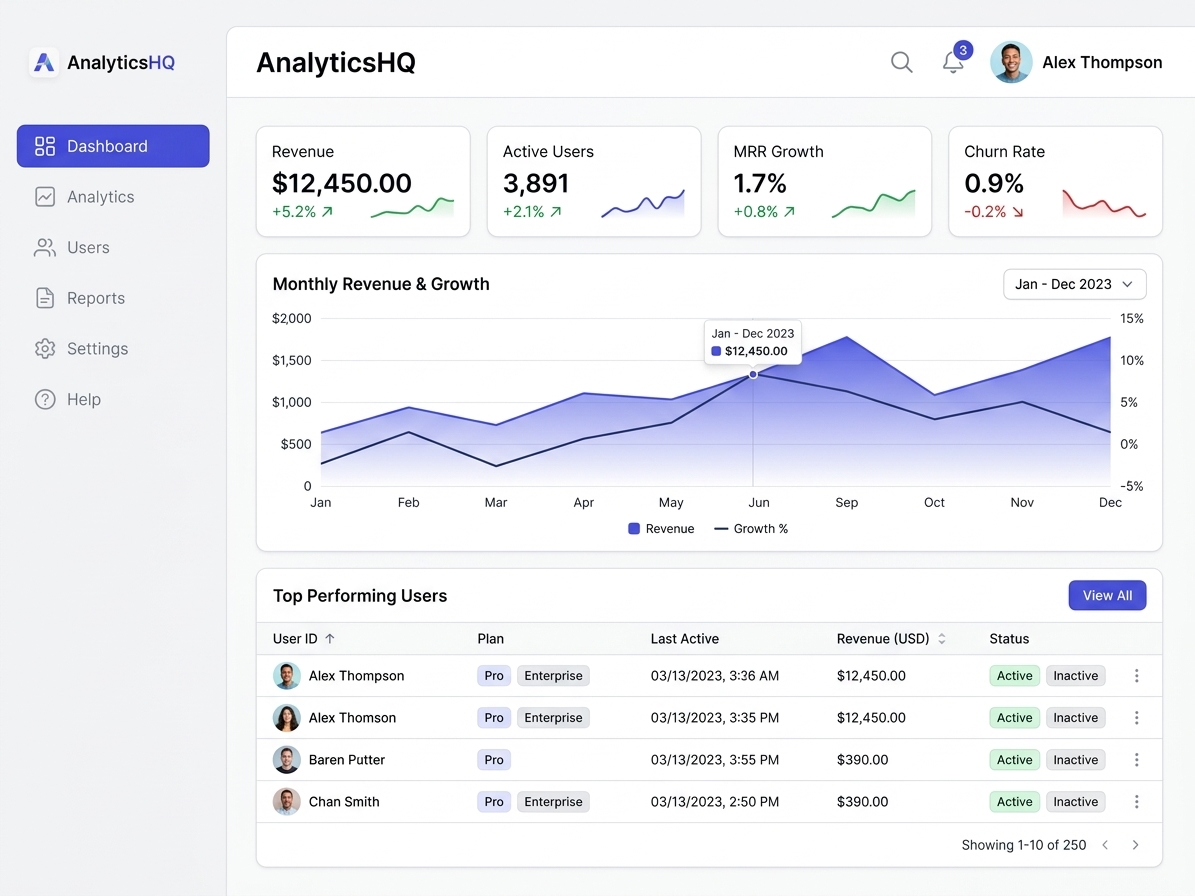The height and width of the screenshot is (896, 1195).
Task: Go to the next page of users
Action: point(1135,844)
